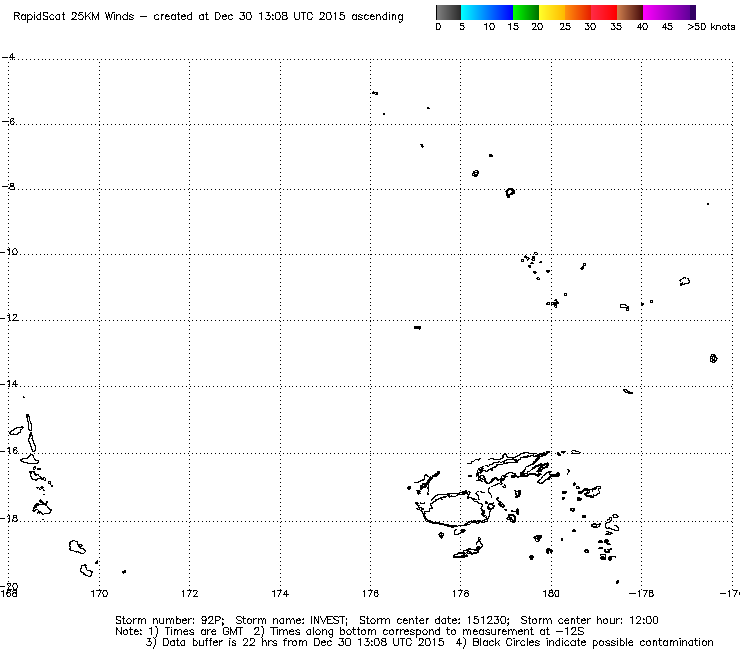Click the note '1) Times are GMT'

click(196, 632)
